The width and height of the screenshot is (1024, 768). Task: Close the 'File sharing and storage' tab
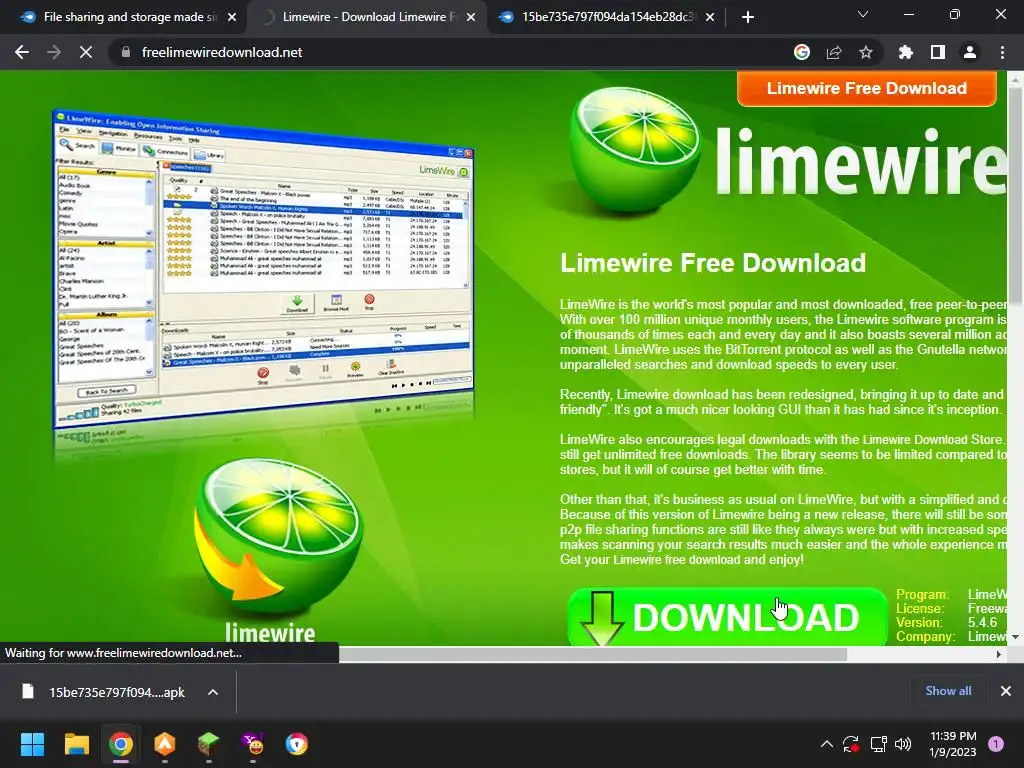point(232,18)
